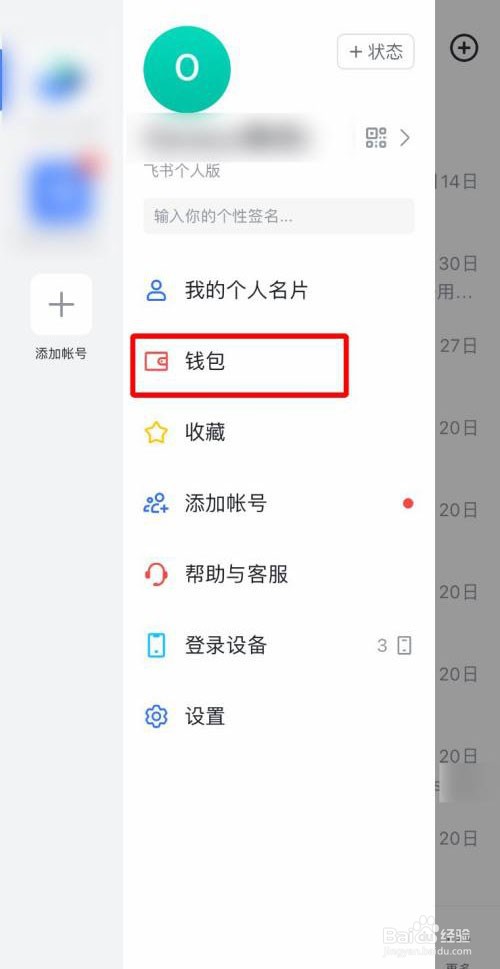Open the 收藏 menu item
The height and width of the screenshot is (969, 500).
click(279, 433)
